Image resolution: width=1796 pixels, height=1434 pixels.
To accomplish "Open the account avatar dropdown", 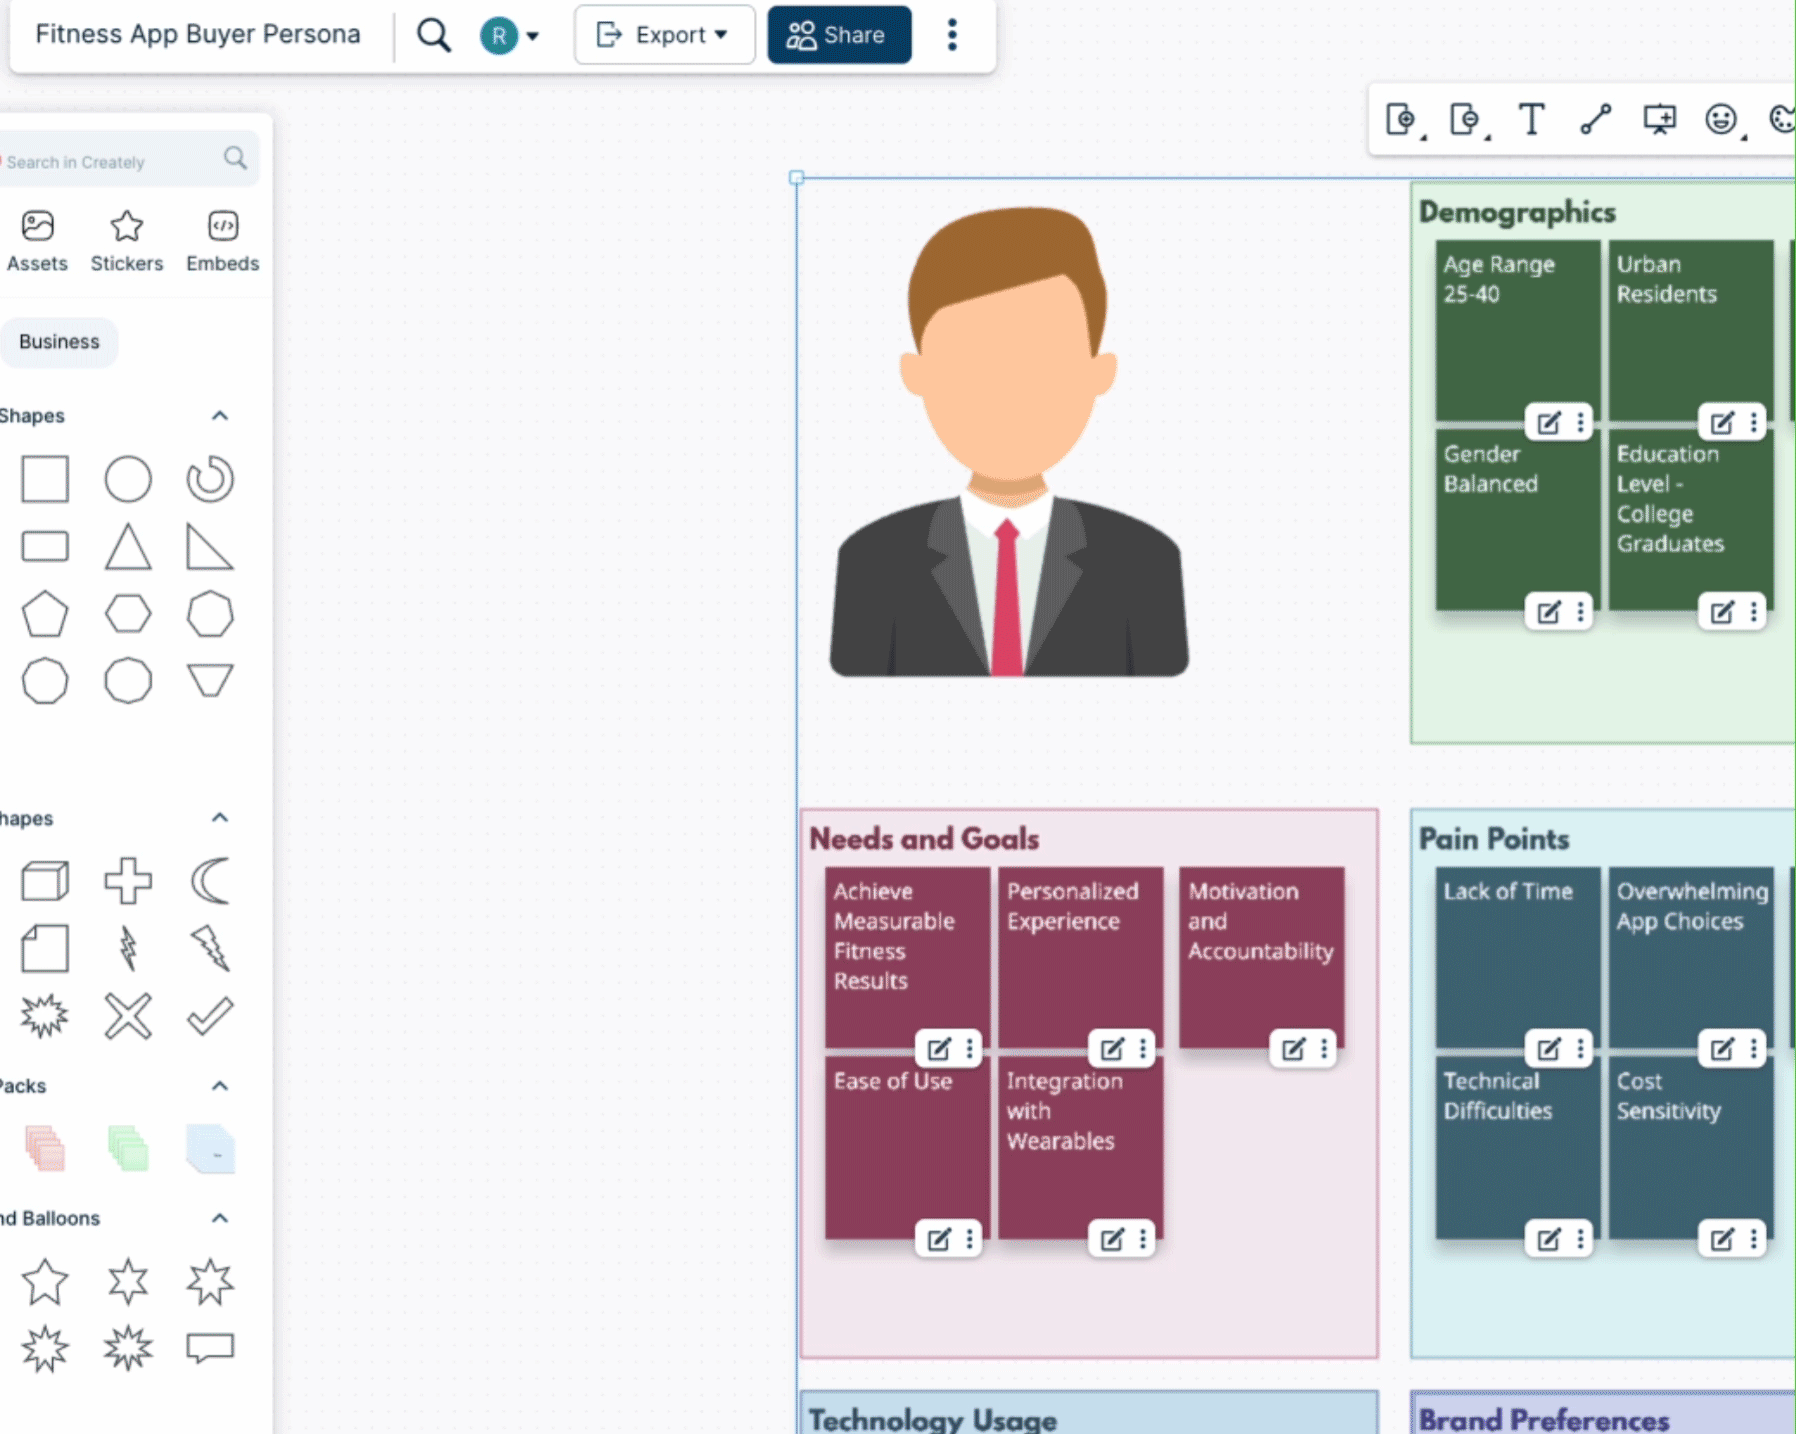I will click(512, 34).
